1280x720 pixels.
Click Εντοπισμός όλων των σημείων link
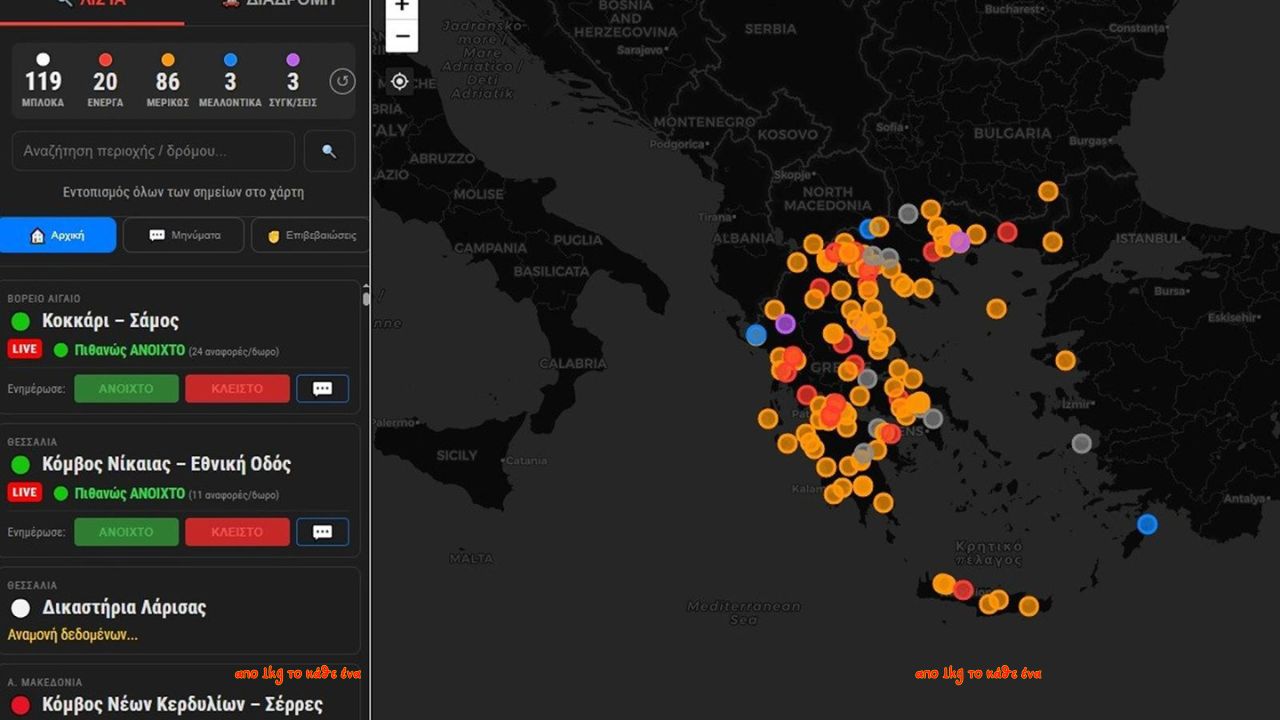pos(183,192)
